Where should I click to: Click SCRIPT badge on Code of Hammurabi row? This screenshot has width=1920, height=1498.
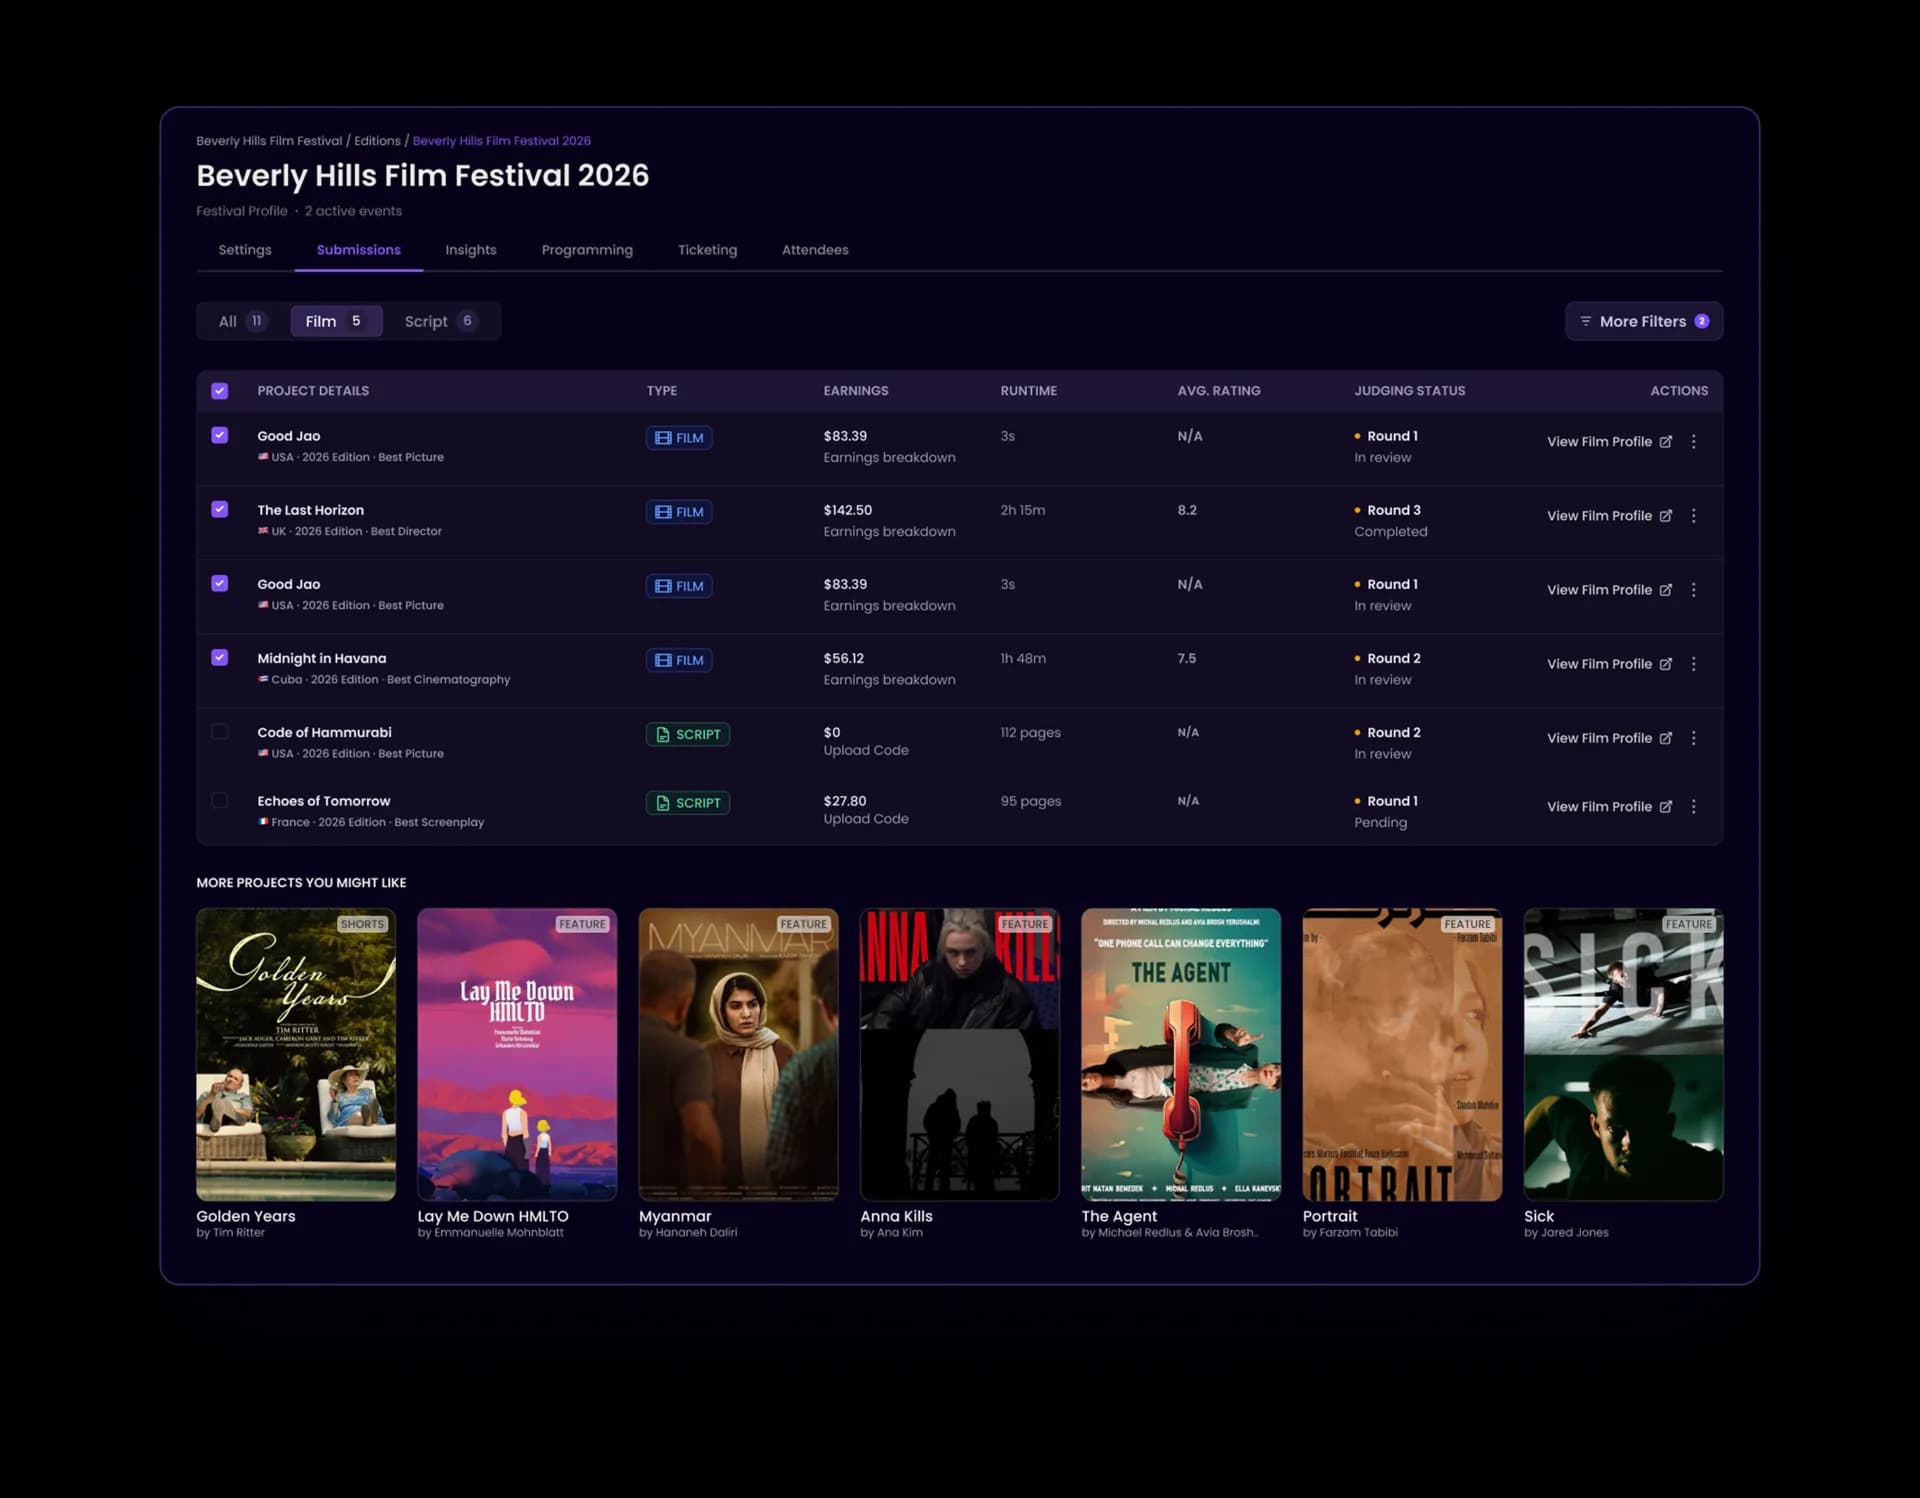(688, 734)
